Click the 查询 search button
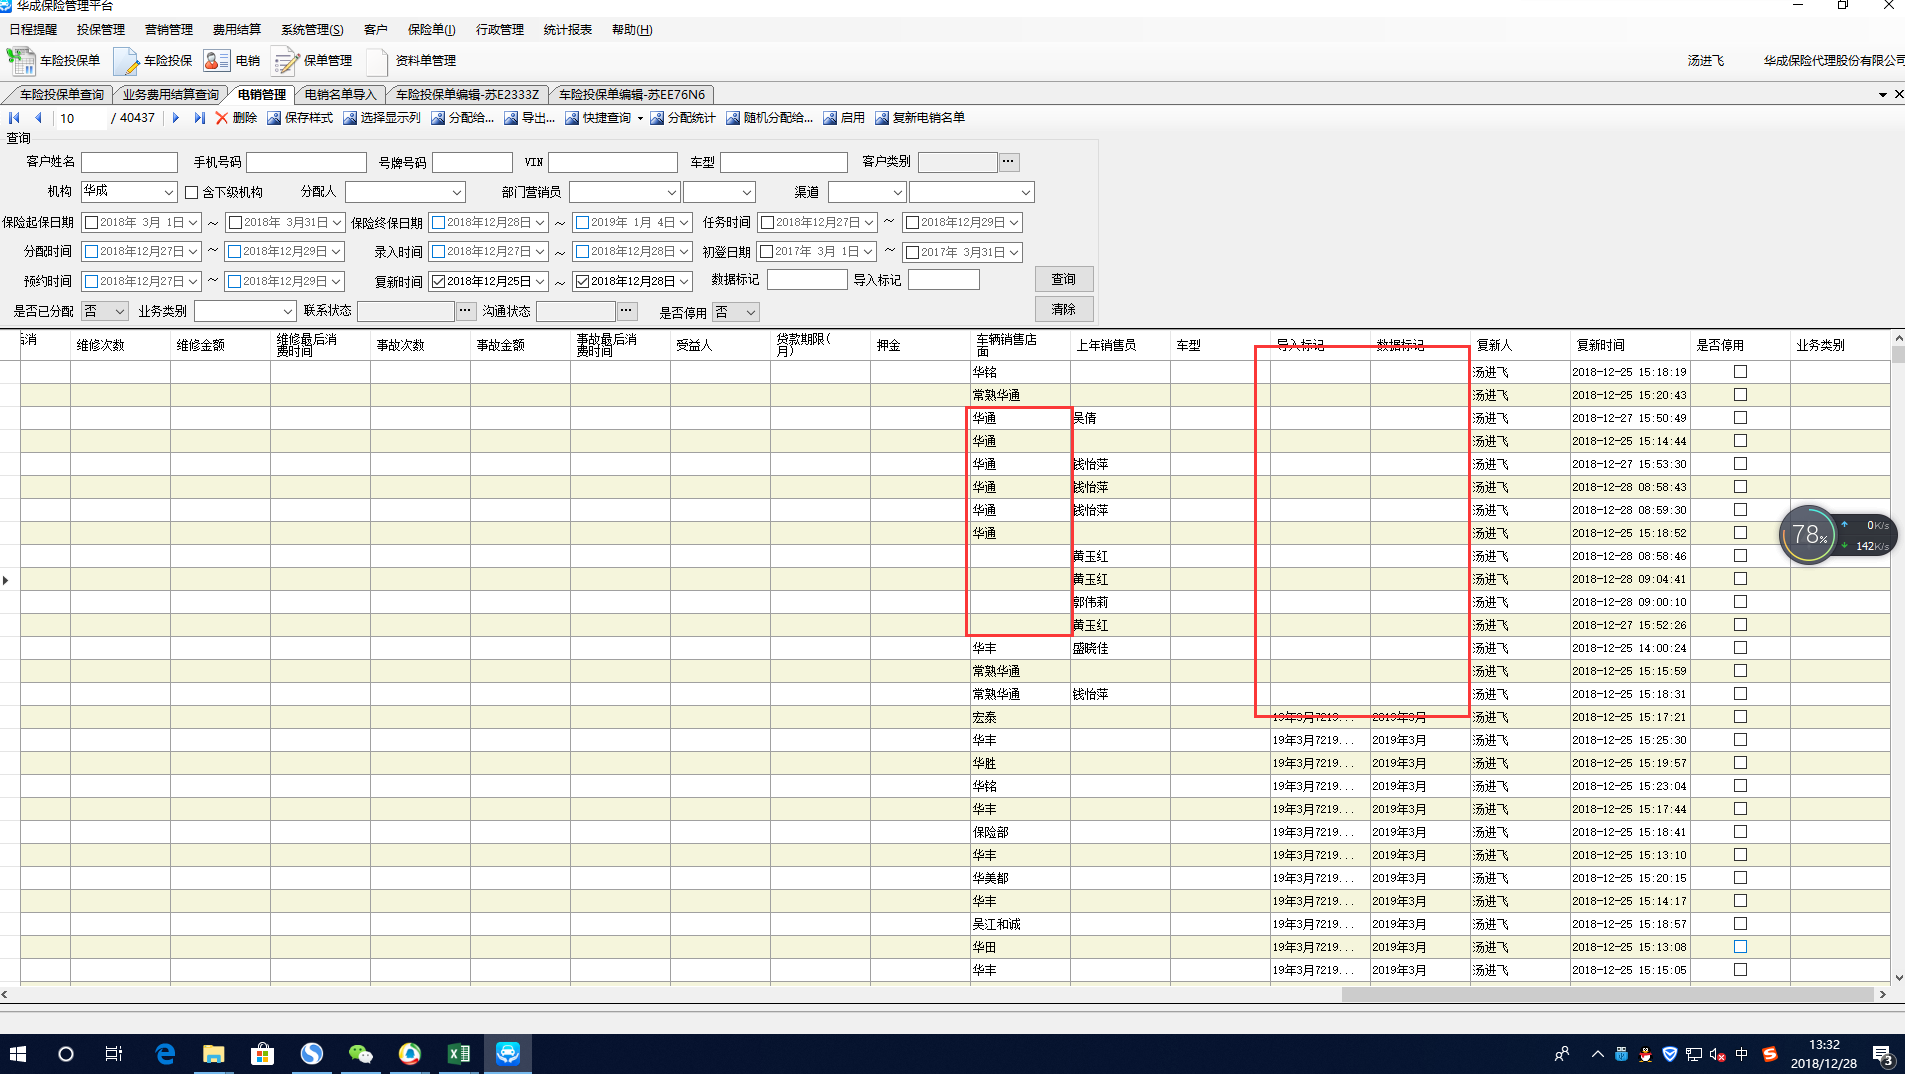 pos(1063,280)
